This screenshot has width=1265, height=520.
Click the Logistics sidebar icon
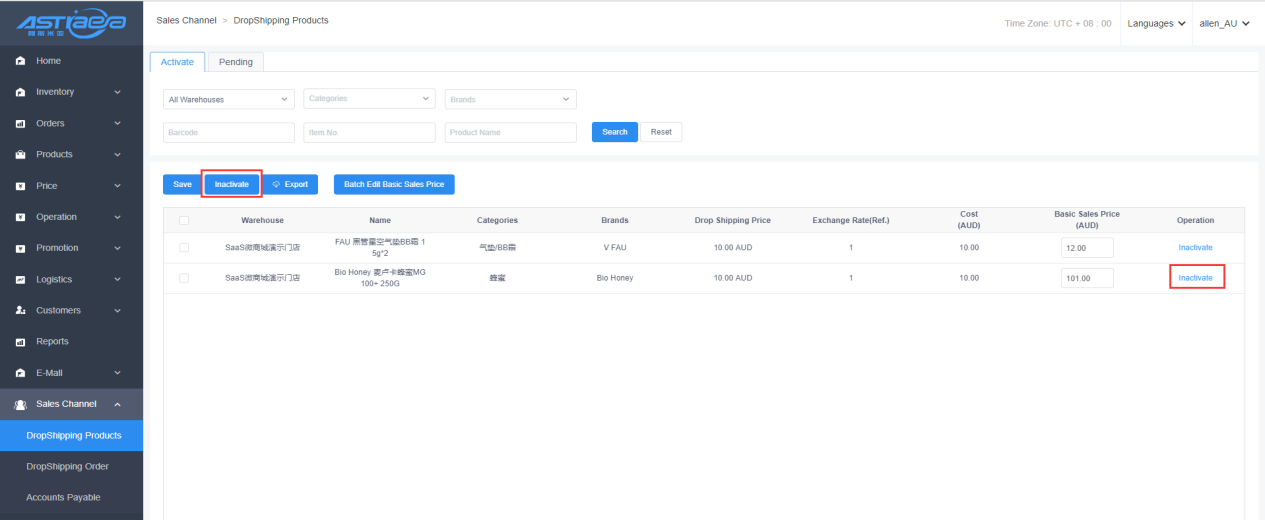20,280
